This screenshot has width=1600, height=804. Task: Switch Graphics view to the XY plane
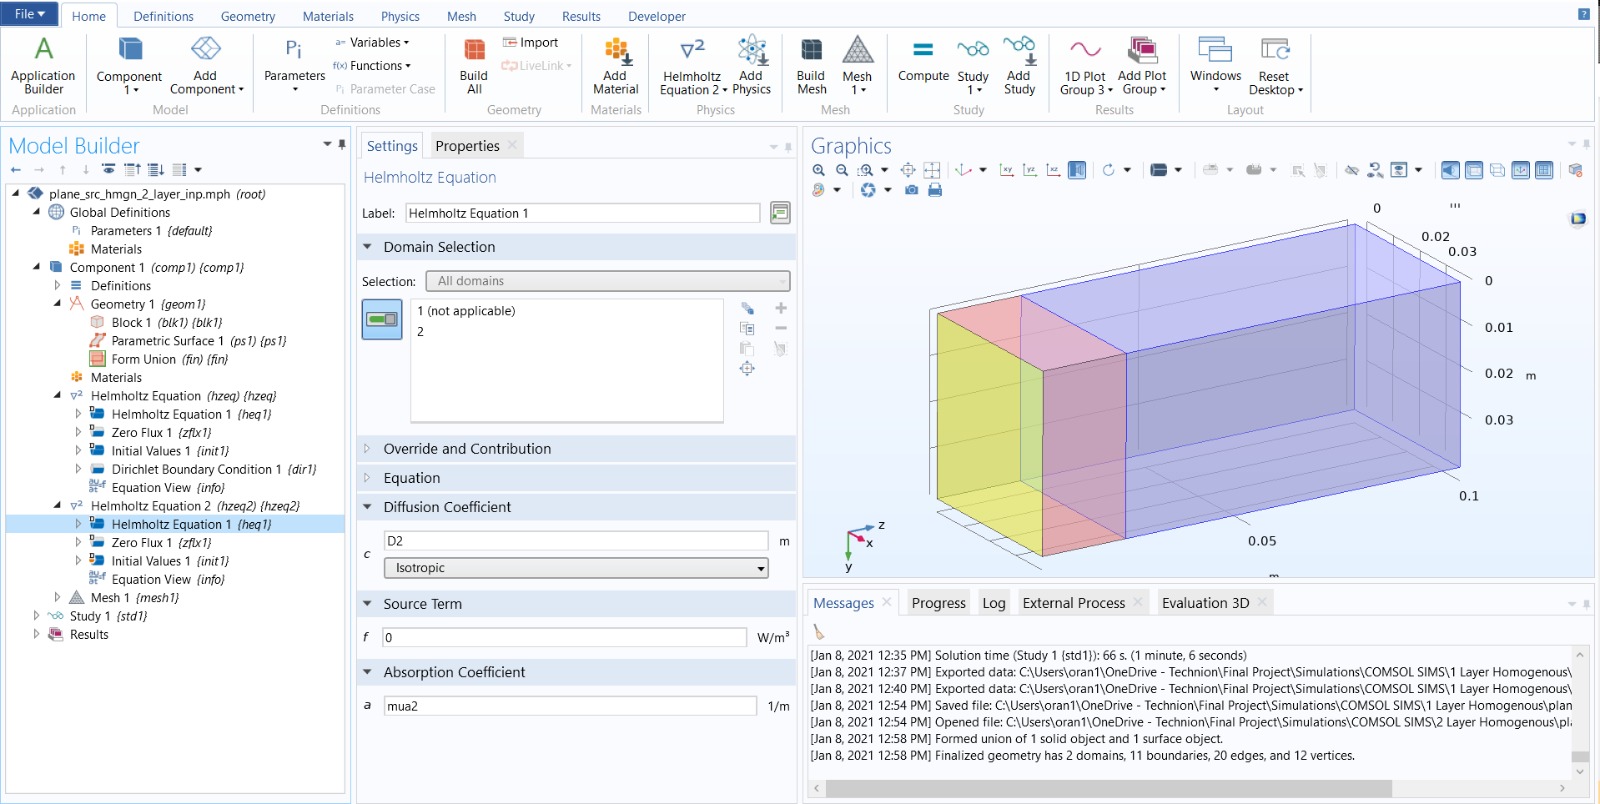coord(1006,170)
